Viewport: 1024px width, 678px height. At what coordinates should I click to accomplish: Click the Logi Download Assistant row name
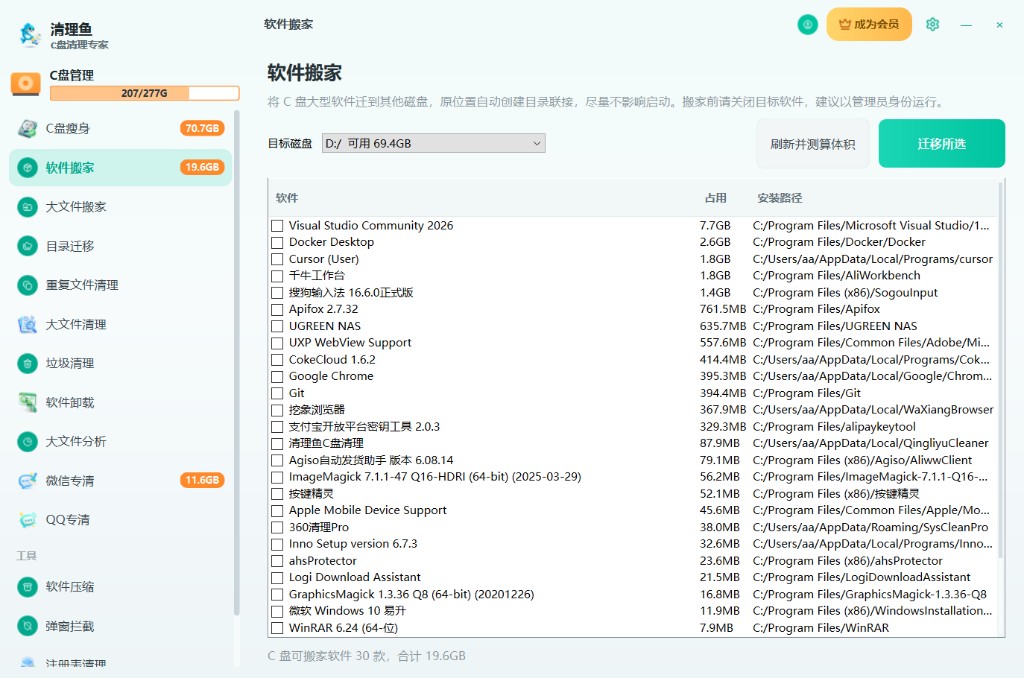[355, 577]
